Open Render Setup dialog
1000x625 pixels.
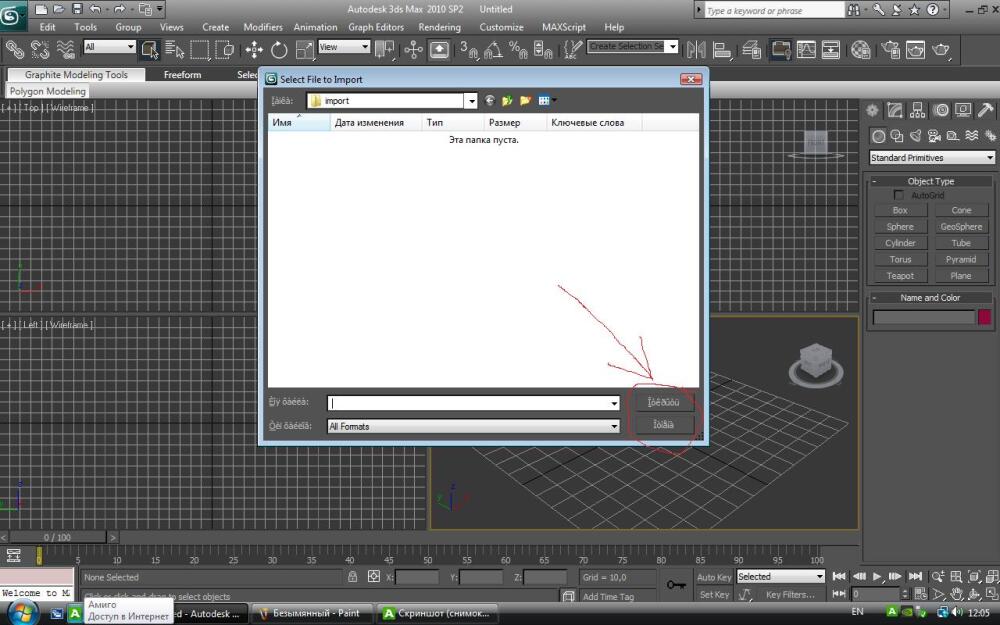890,49
